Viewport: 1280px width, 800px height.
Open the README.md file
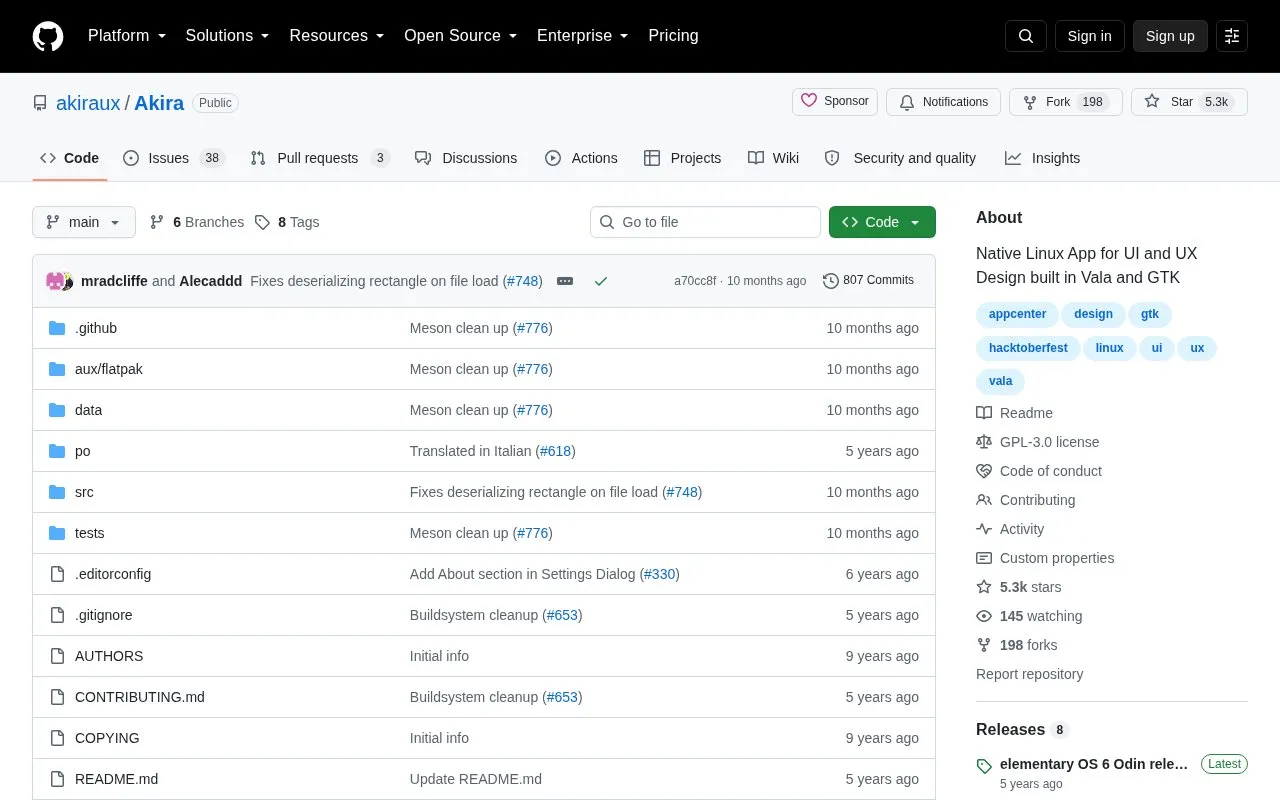point(116,779)
